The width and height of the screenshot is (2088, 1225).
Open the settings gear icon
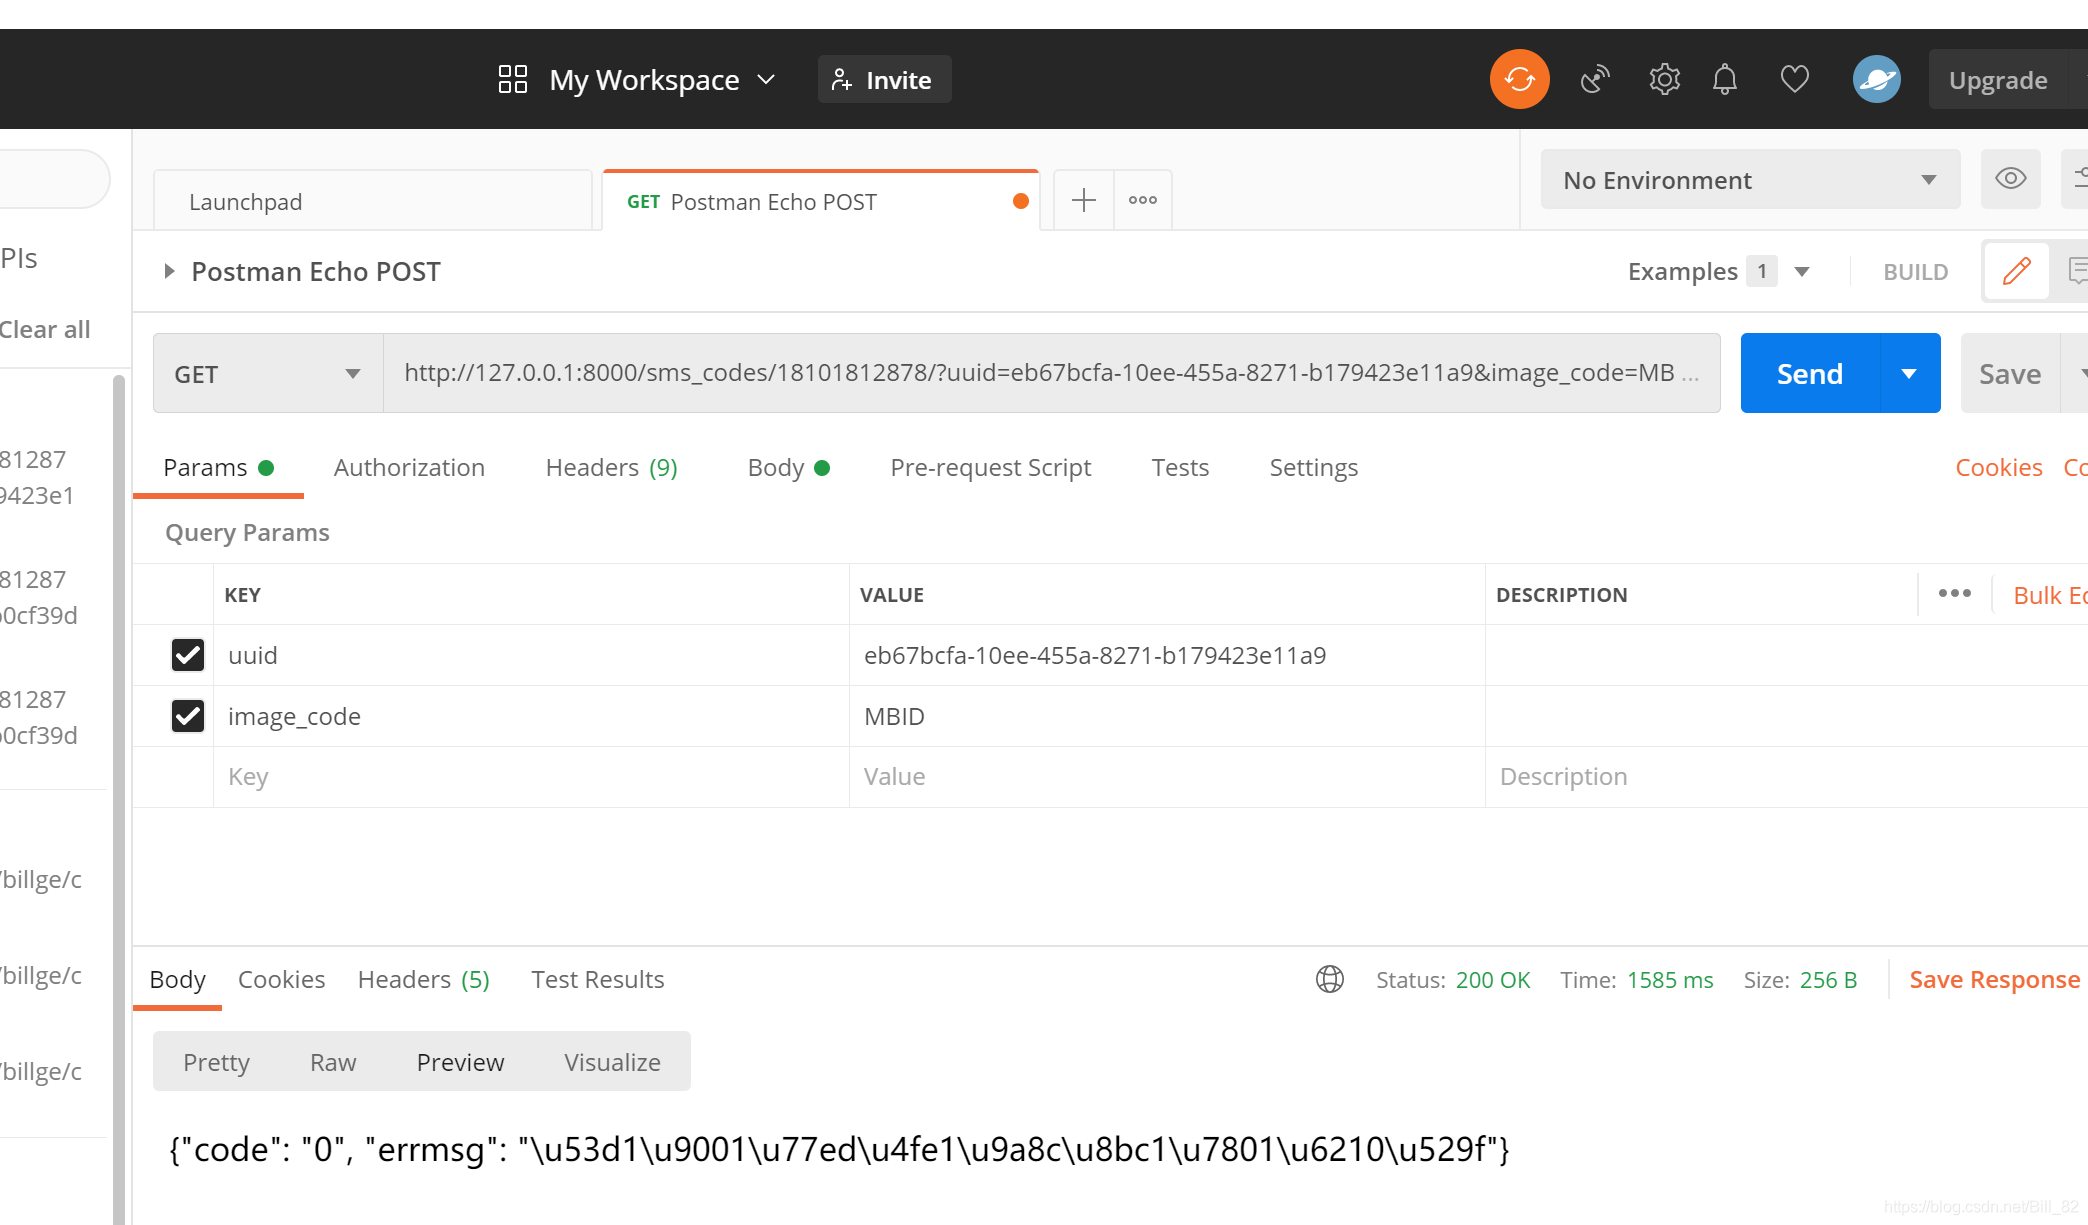pyautogui.click(x=1664, y=79)
